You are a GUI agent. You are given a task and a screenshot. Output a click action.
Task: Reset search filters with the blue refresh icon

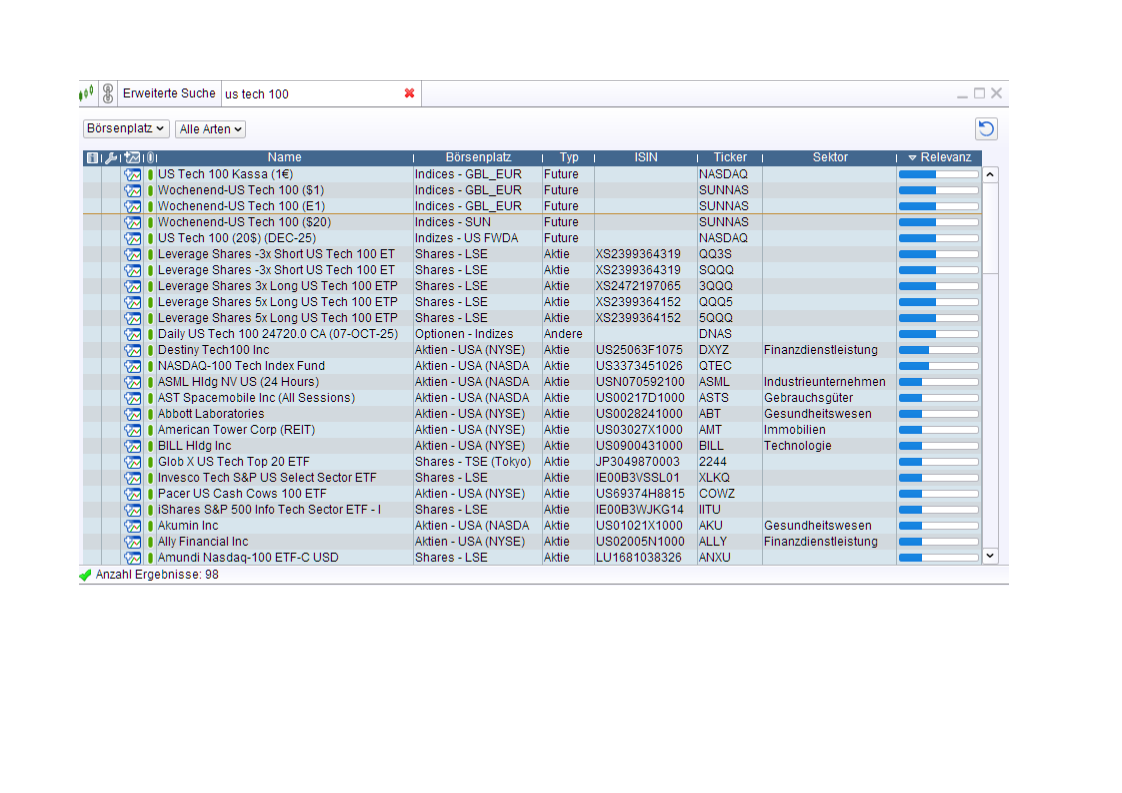click(x=986, y=129)
